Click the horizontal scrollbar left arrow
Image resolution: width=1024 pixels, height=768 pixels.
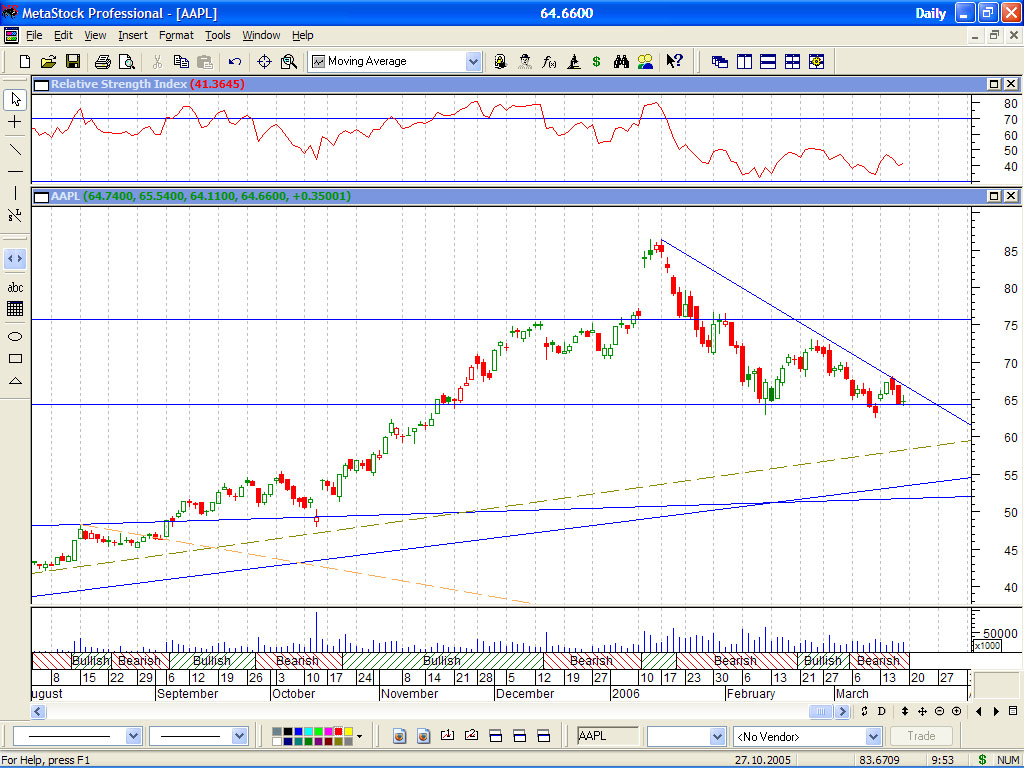click(38, 711)
